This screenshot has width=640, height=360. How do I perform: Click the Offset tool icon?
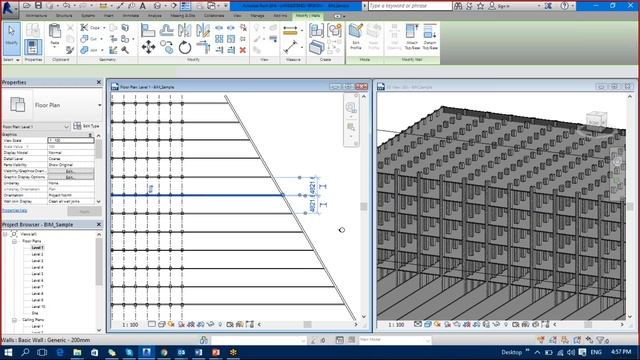point(166,30)
